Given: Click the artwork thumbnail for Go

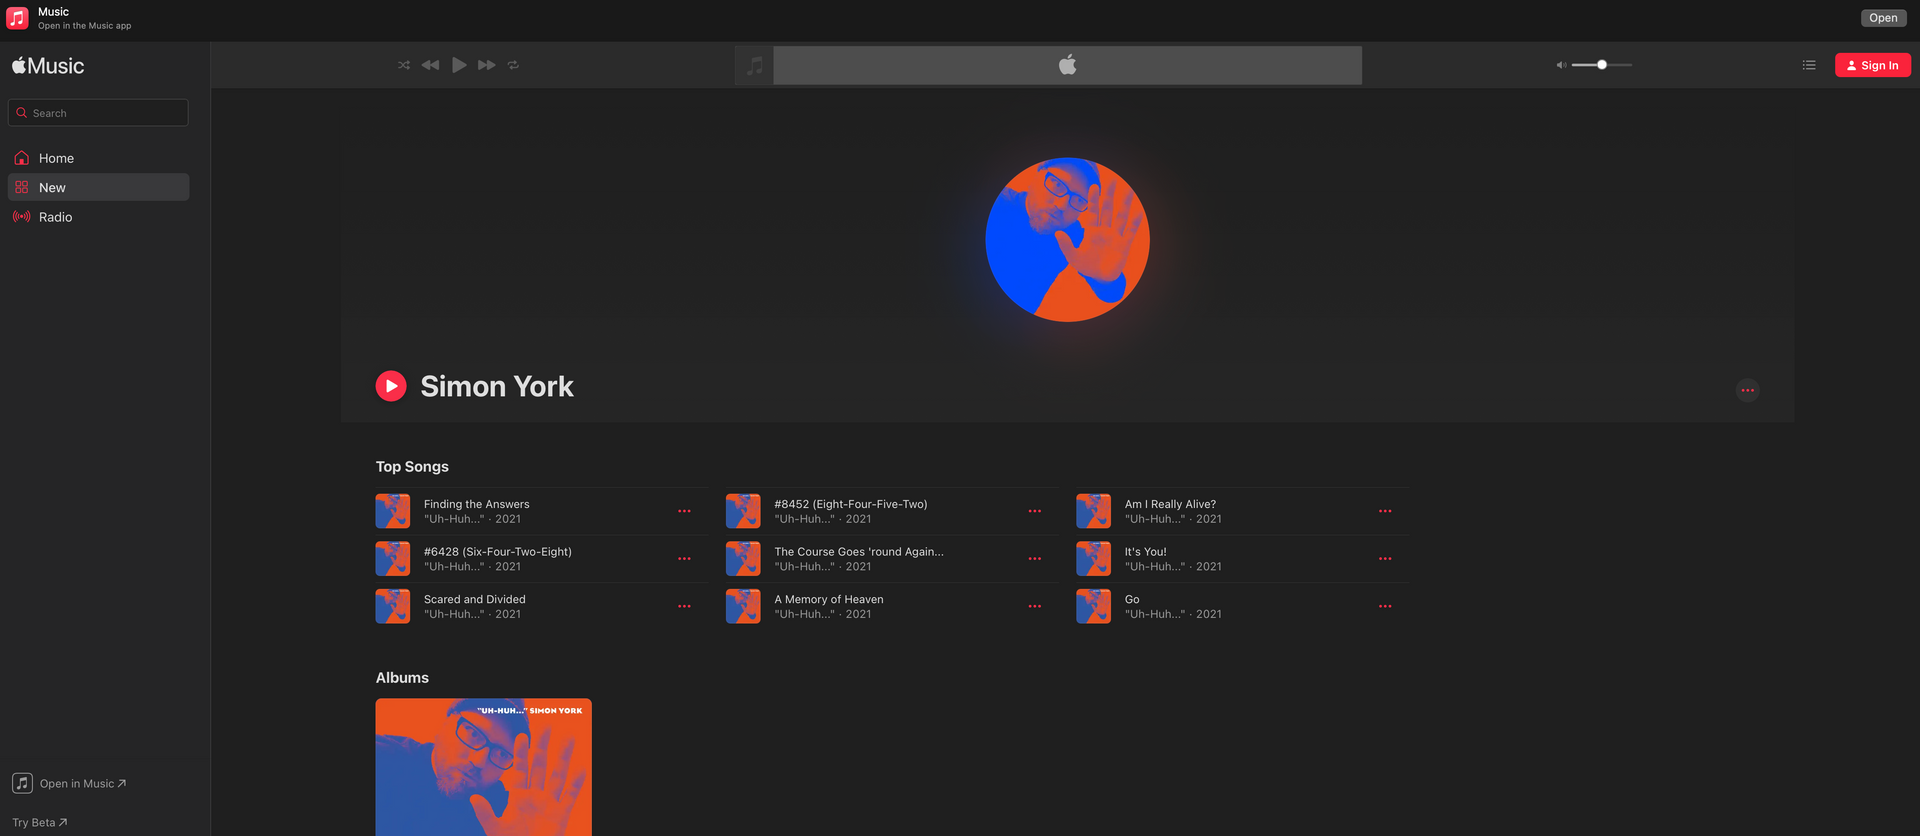Looking at the screenshot, I should tap(1094, 606).
